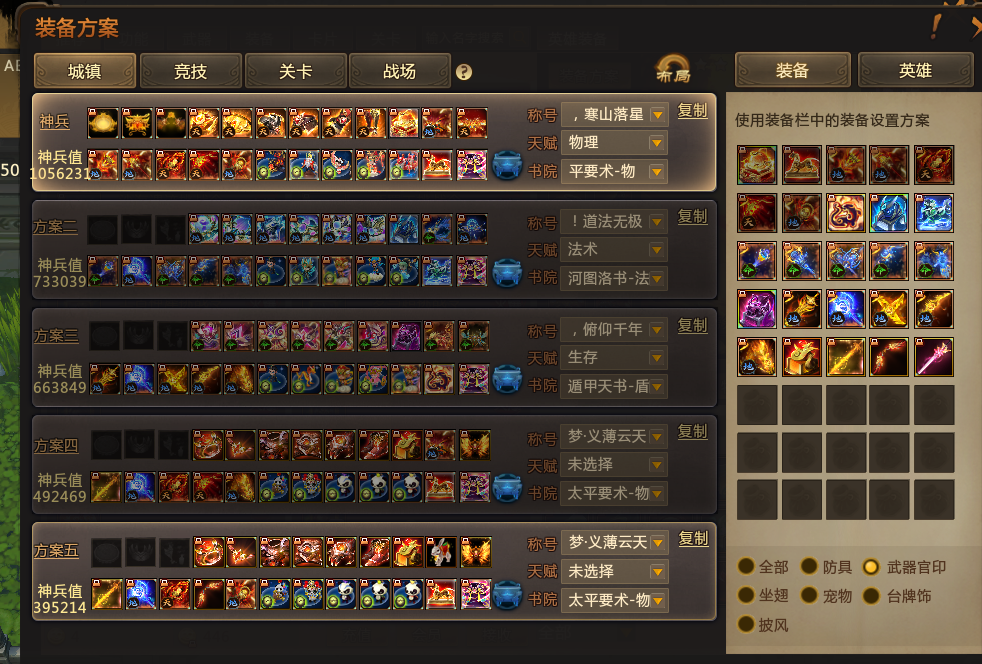Screen dimensions: 982x664
Task: Open 称号 dropdown showing 寒山落星
Action: pos(614,115)
